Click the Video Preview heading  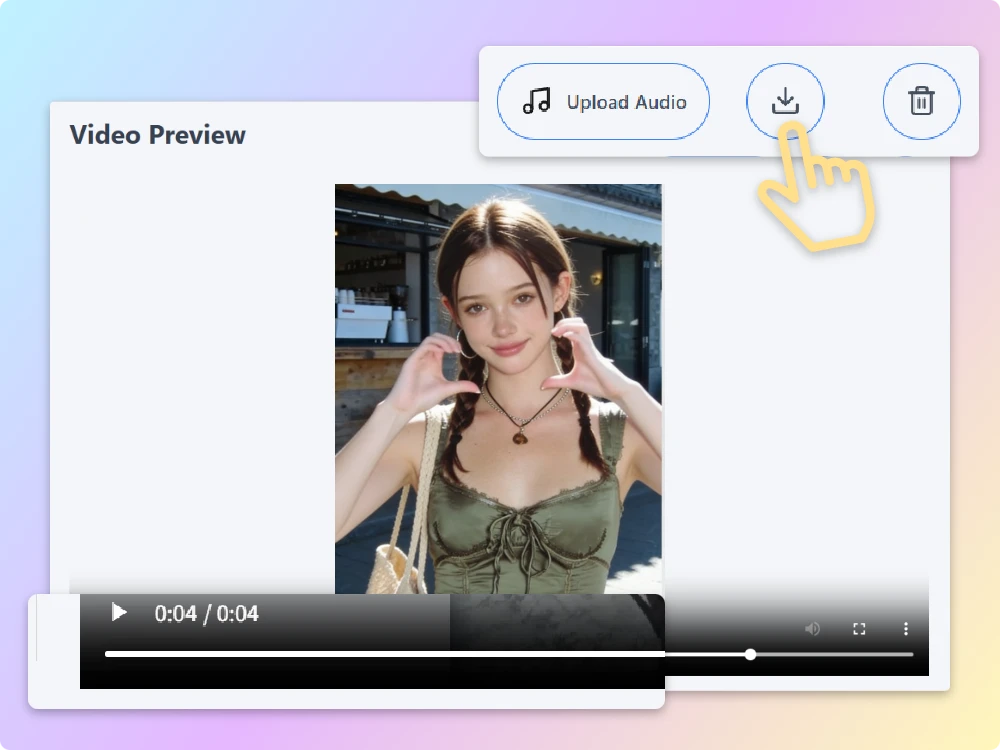pyautogui.click(x=158, y=135)
